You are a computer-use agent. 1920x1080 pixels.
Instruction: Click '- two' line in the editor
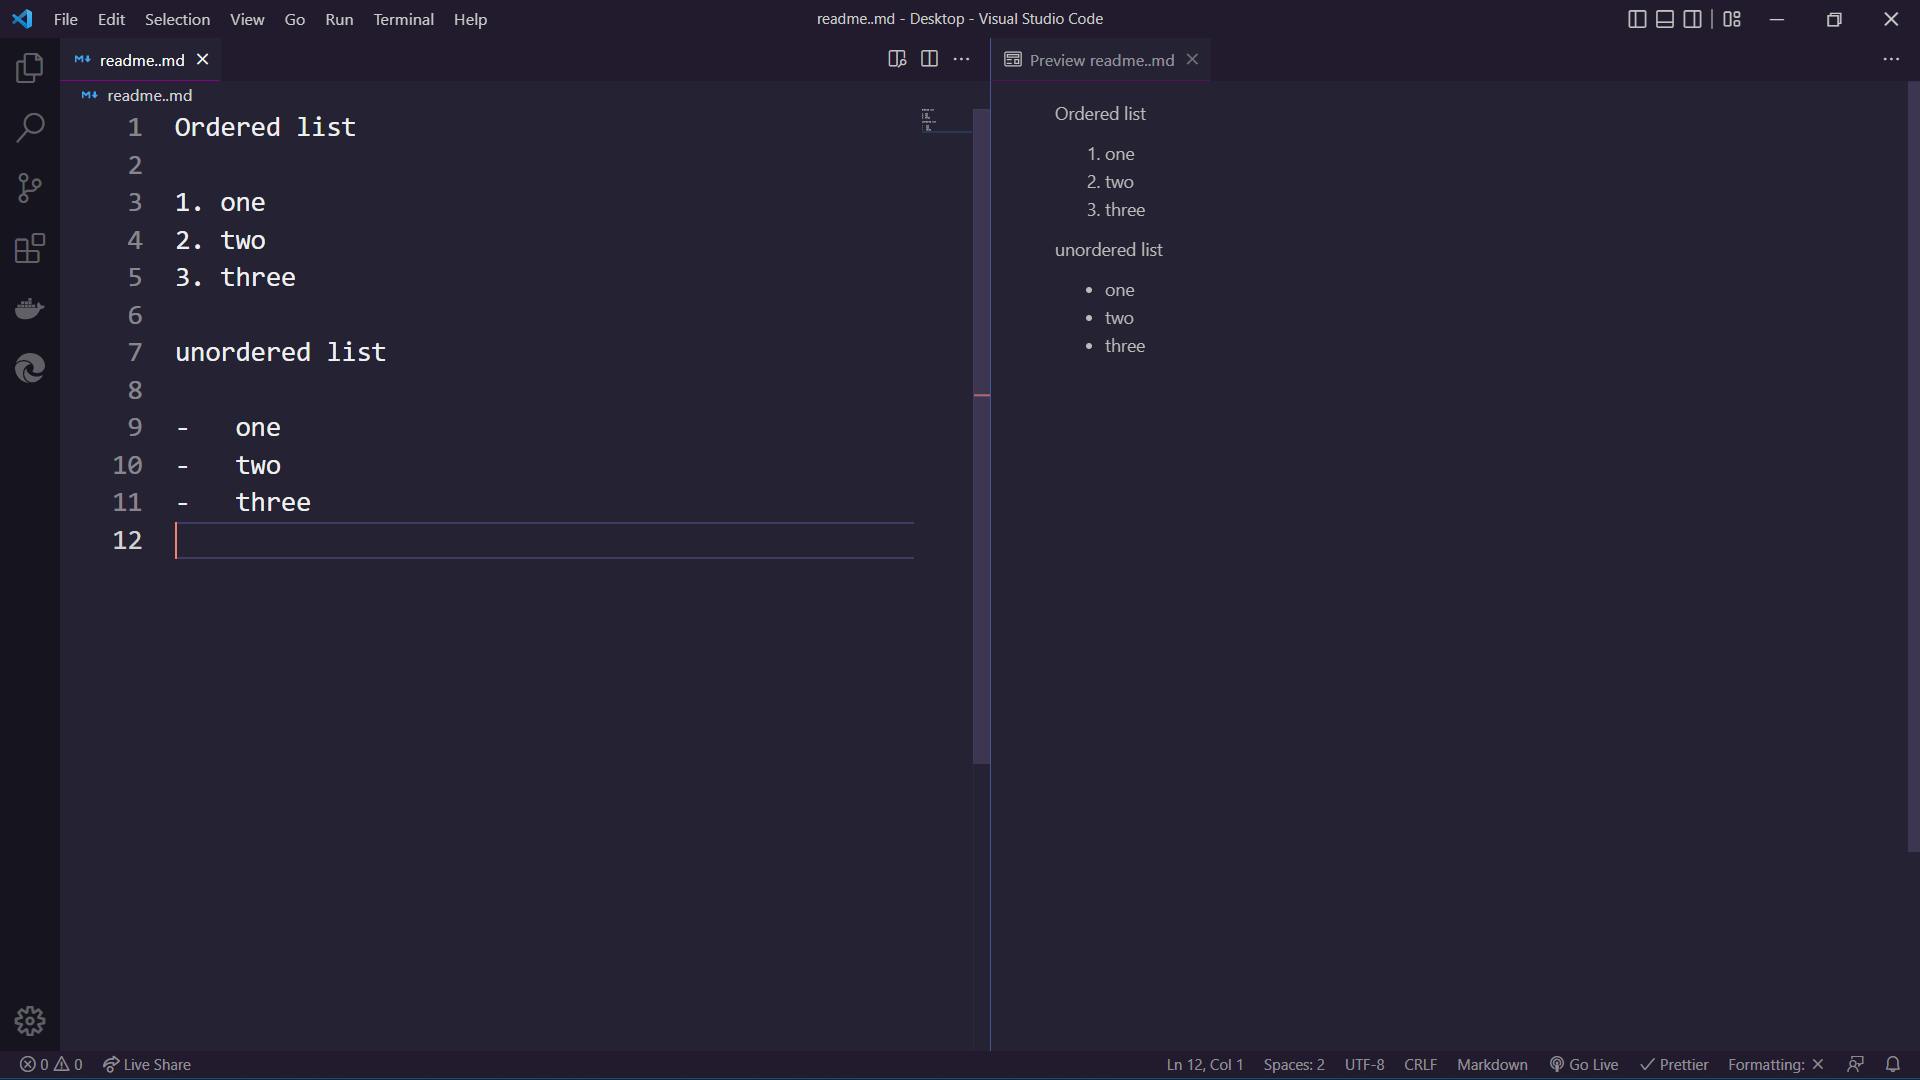click(x=228, y=466)
